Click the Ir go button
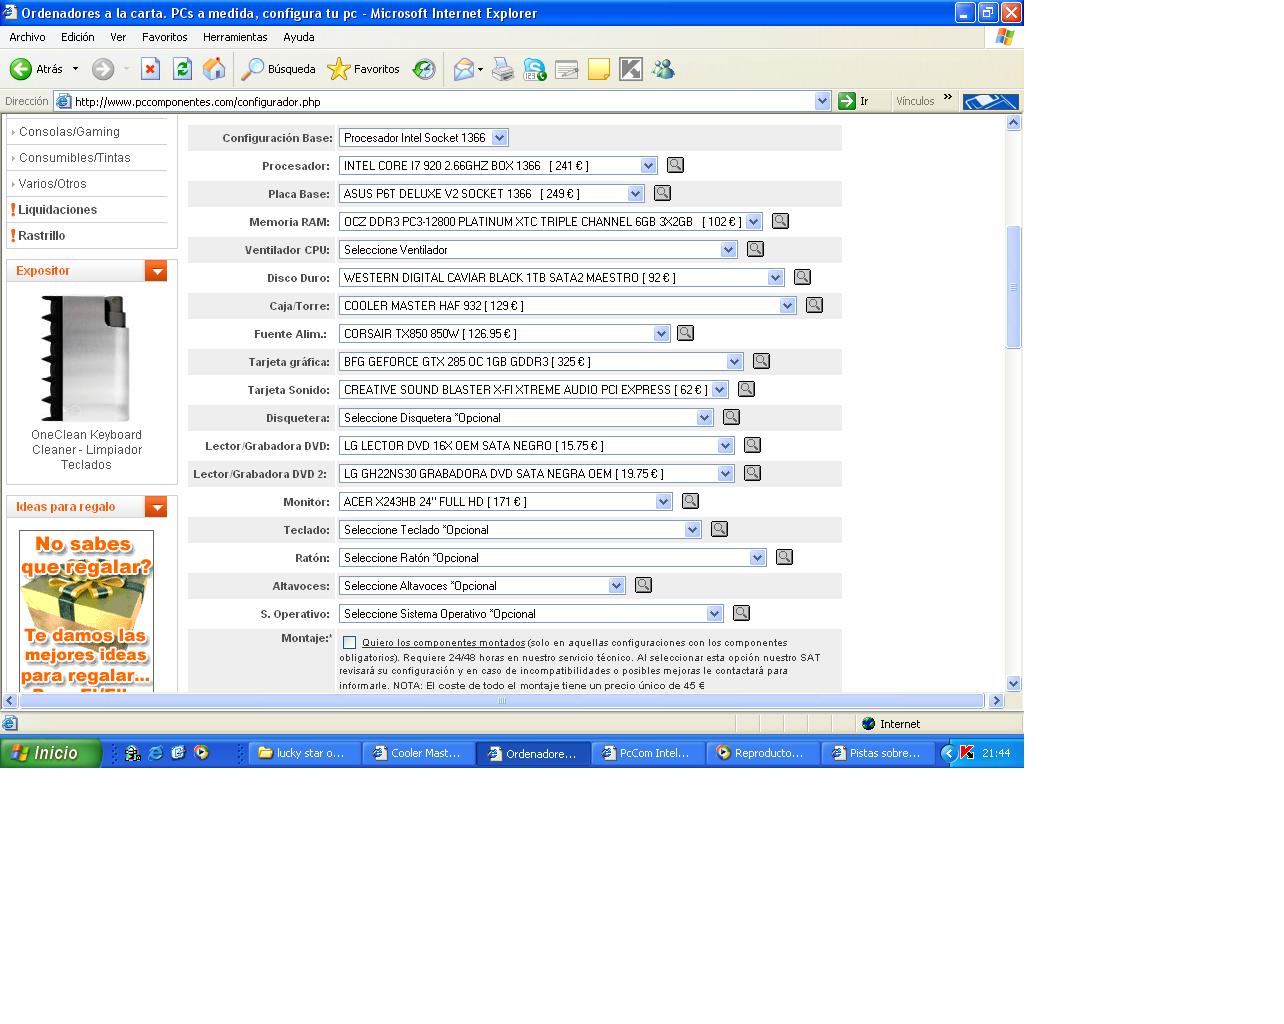1284x1024 pixels. [854, 101]
